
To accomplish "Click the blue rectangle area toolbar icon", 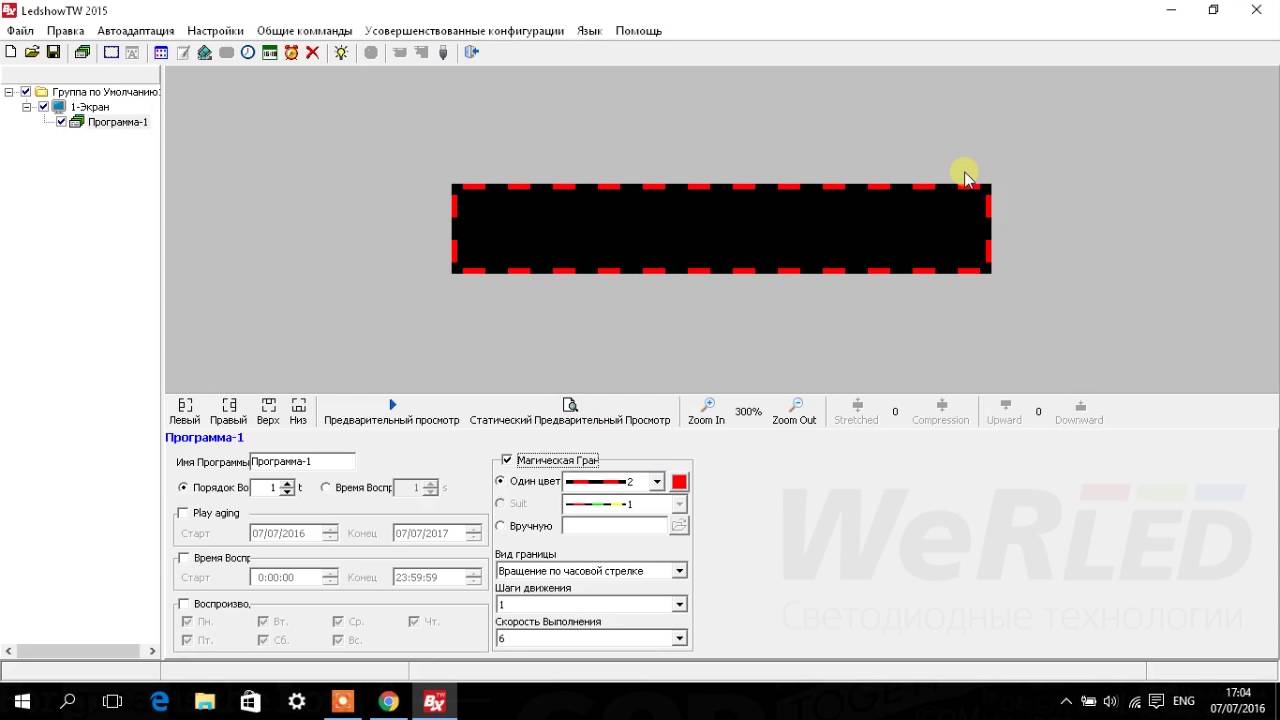I will pos(111,52).
